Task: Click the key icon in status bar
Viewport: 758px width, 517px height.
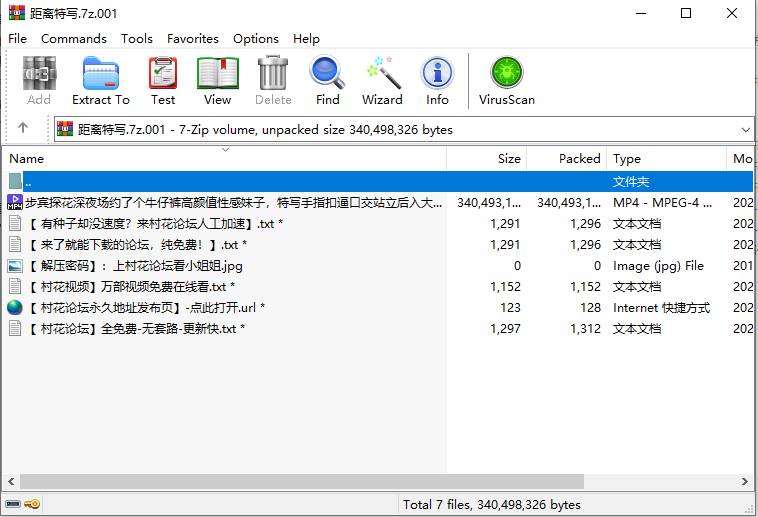Action: click(x=32, y=505)
